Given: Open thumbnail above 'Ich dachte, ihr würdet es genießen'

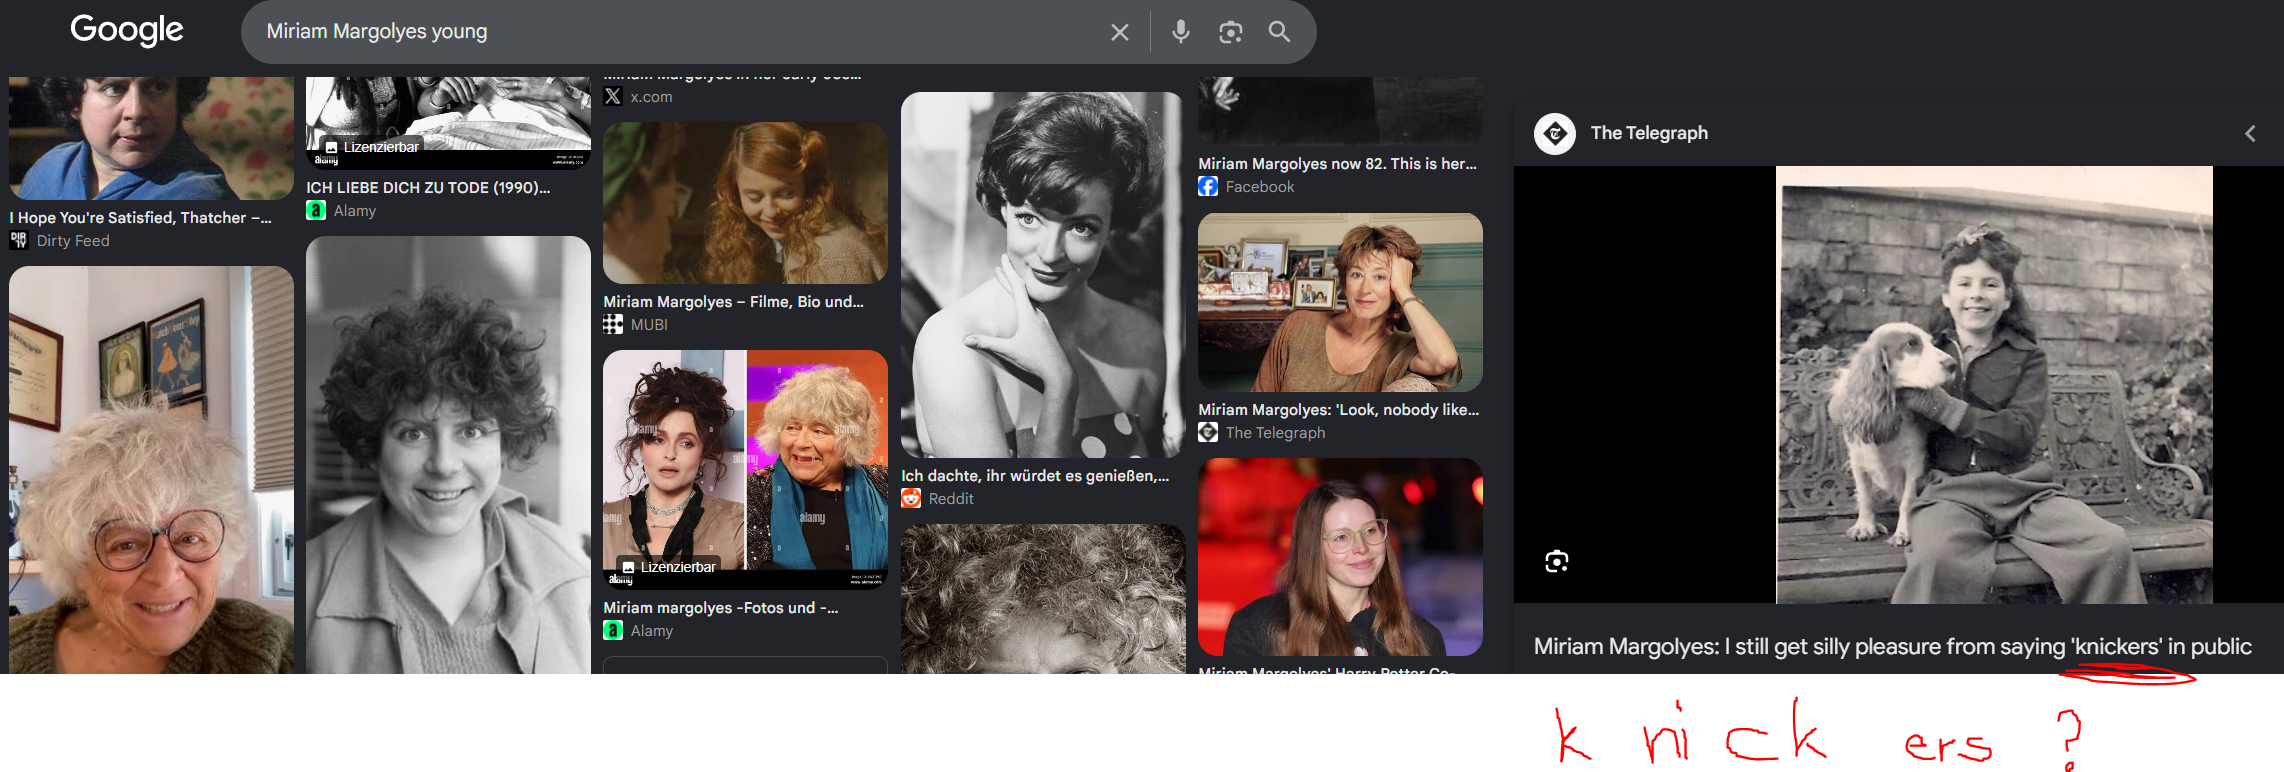Looking at the screenshot, I should (x=1042, y=275).
